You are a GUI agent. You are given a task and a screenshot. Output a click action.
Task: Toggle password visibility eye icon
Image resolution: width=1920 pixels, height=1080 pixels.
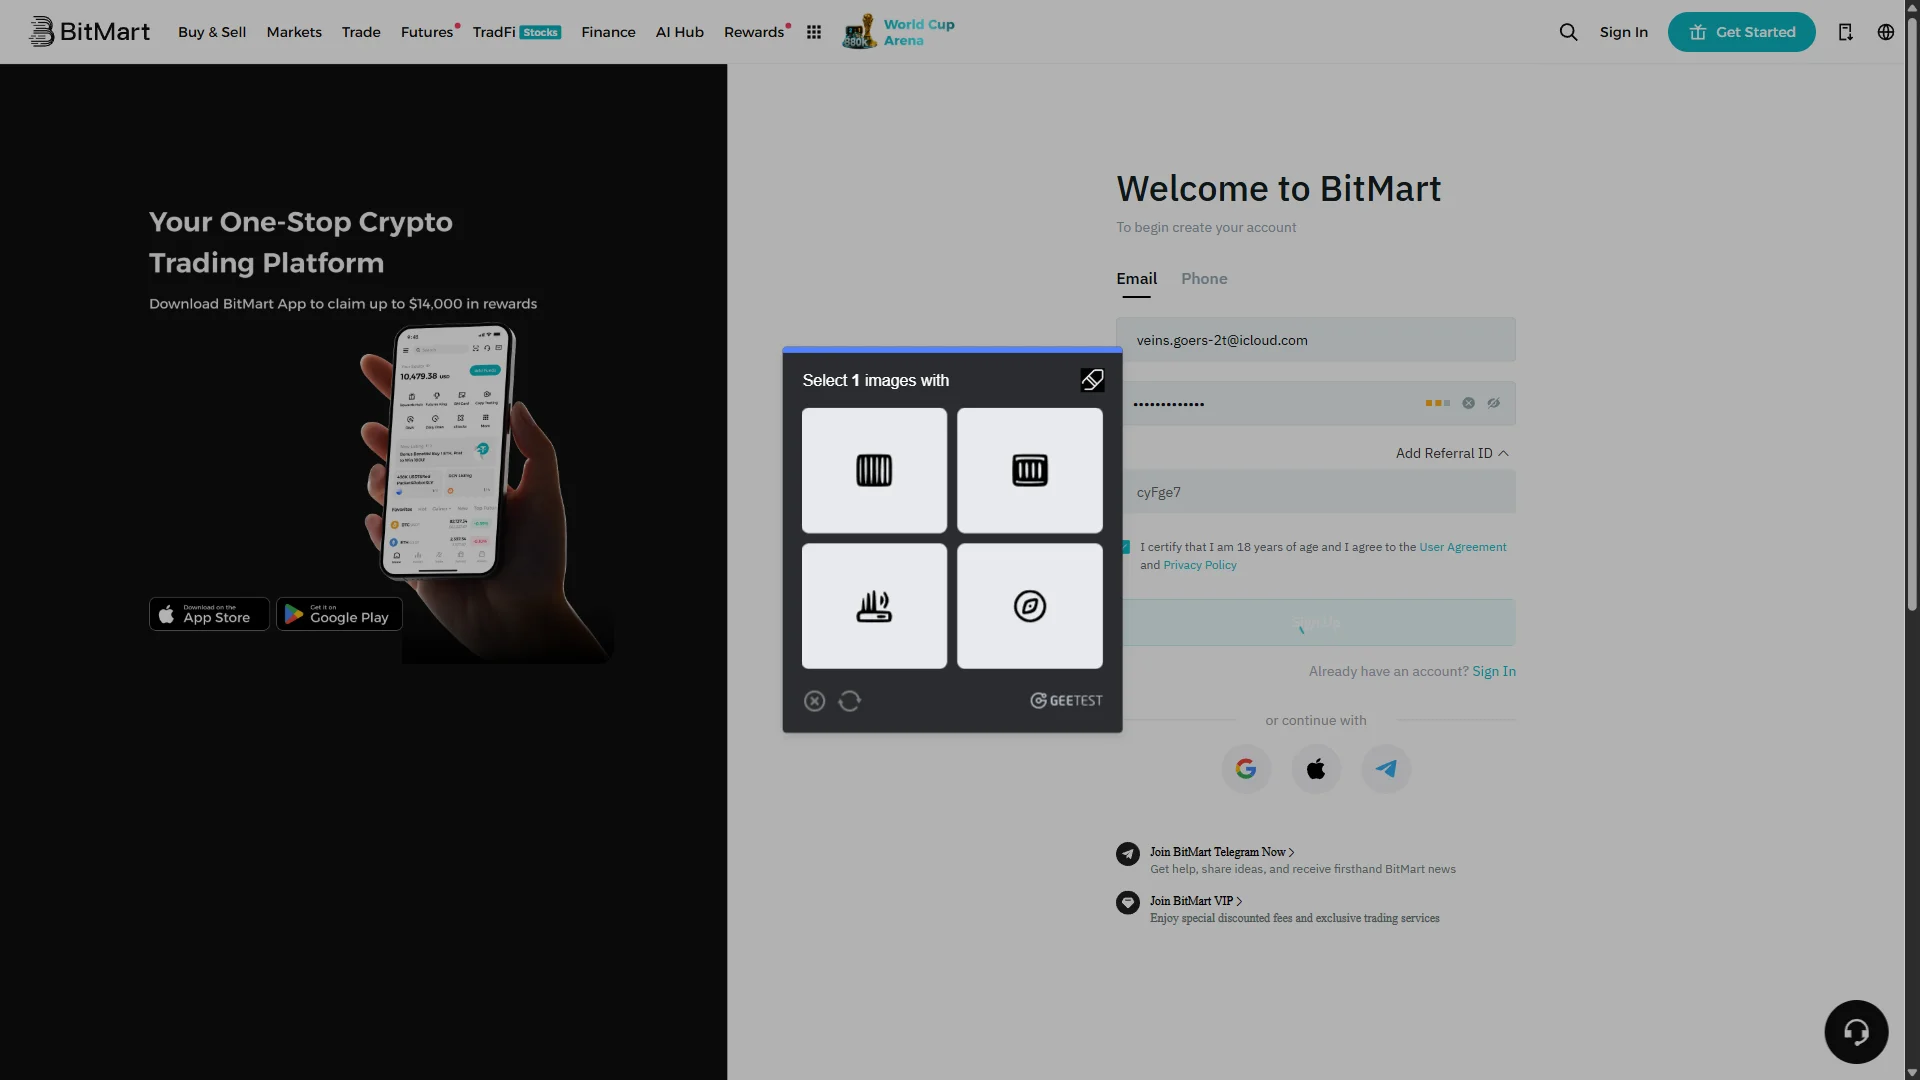point(1494,403)
